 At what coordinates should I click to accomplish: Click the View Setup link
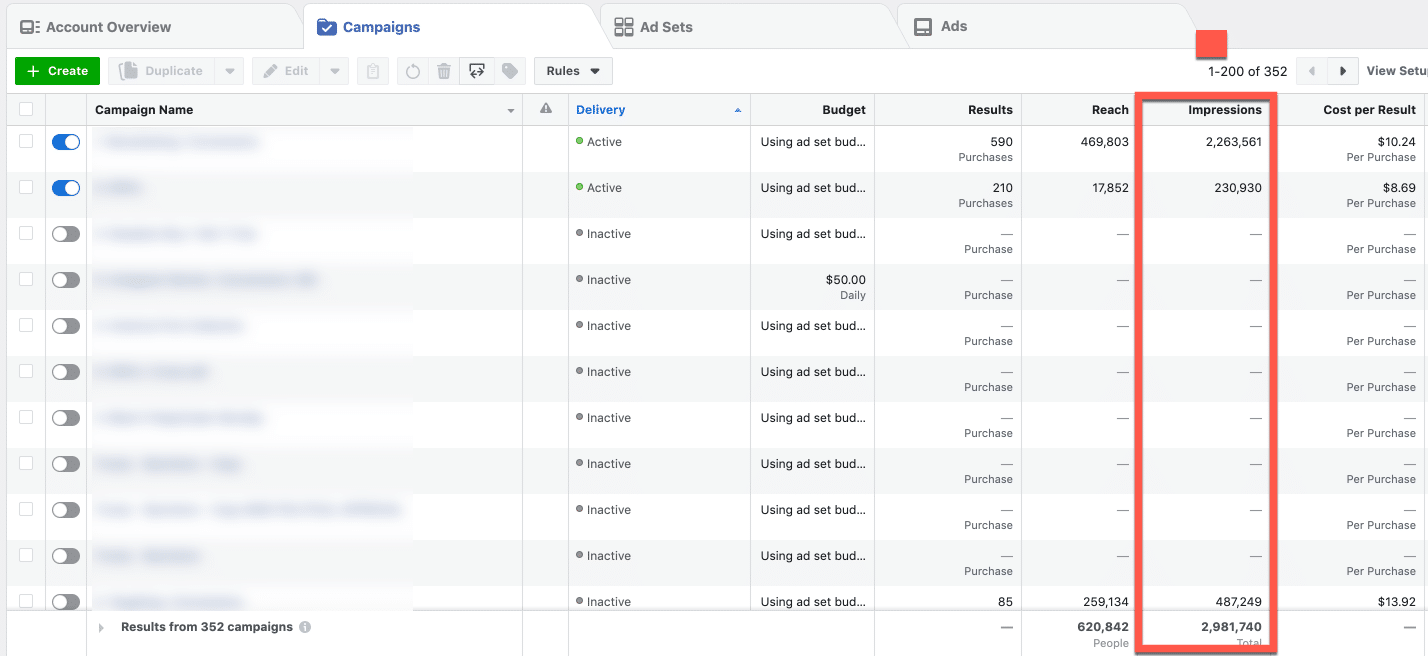[1396, 71]
